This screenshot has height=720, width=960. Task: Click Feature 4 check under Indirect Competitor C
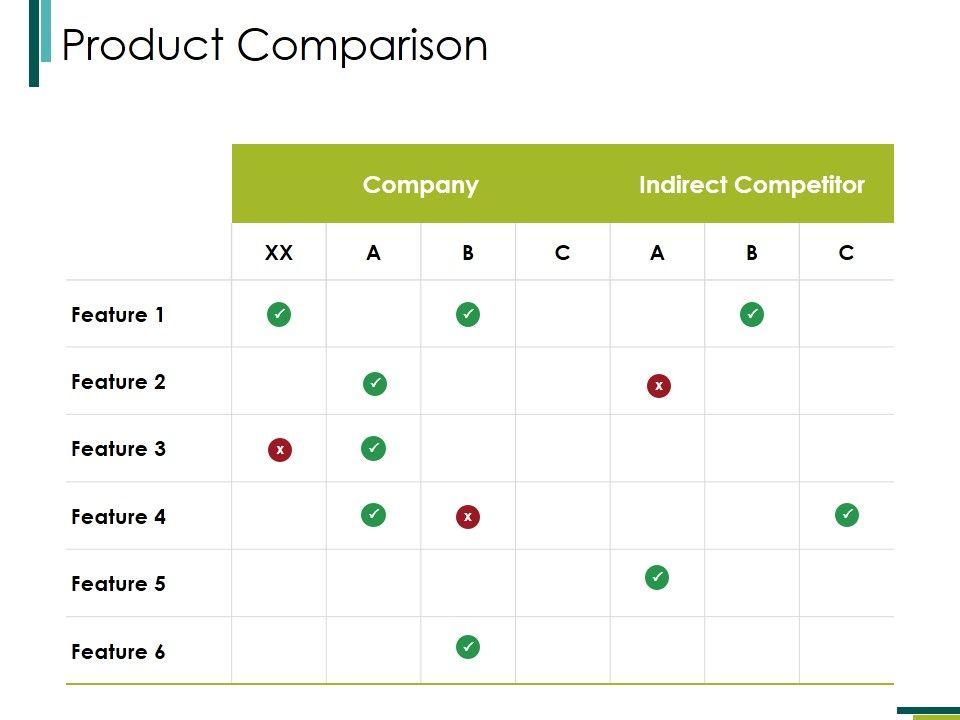tap(847, 515)
